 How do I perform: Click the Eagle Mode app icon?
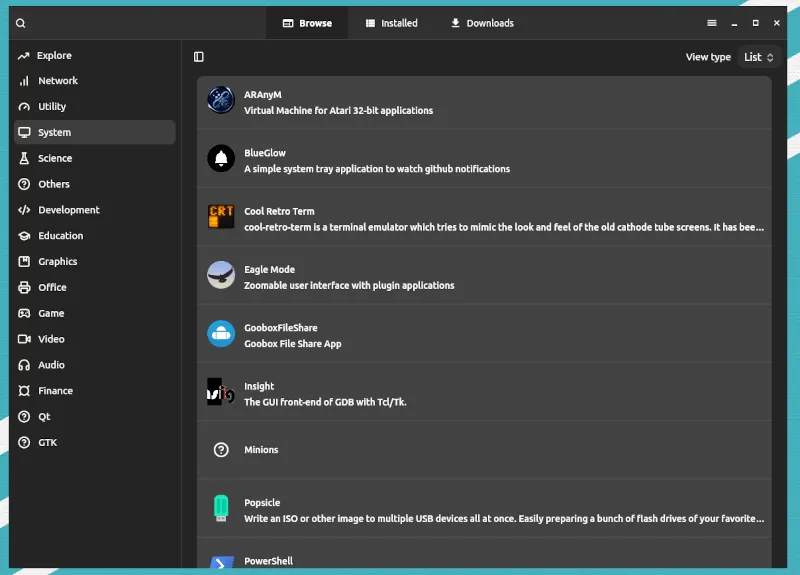221,275
